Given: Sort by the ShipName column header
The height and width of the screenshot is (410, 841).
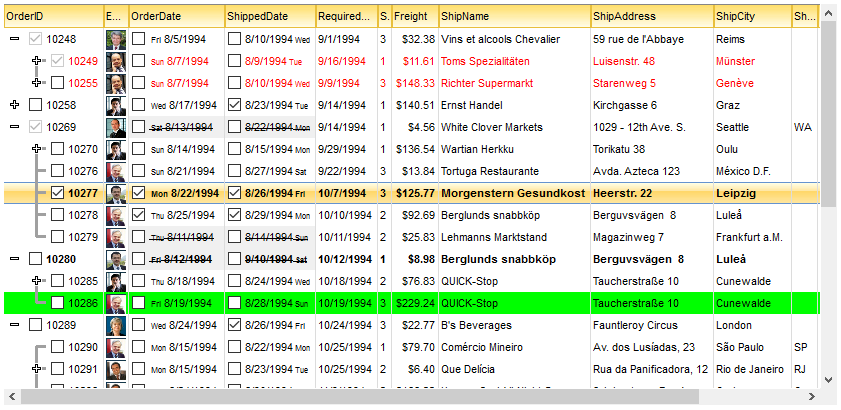Looking at the screenshot, I should tap(513, 16).
